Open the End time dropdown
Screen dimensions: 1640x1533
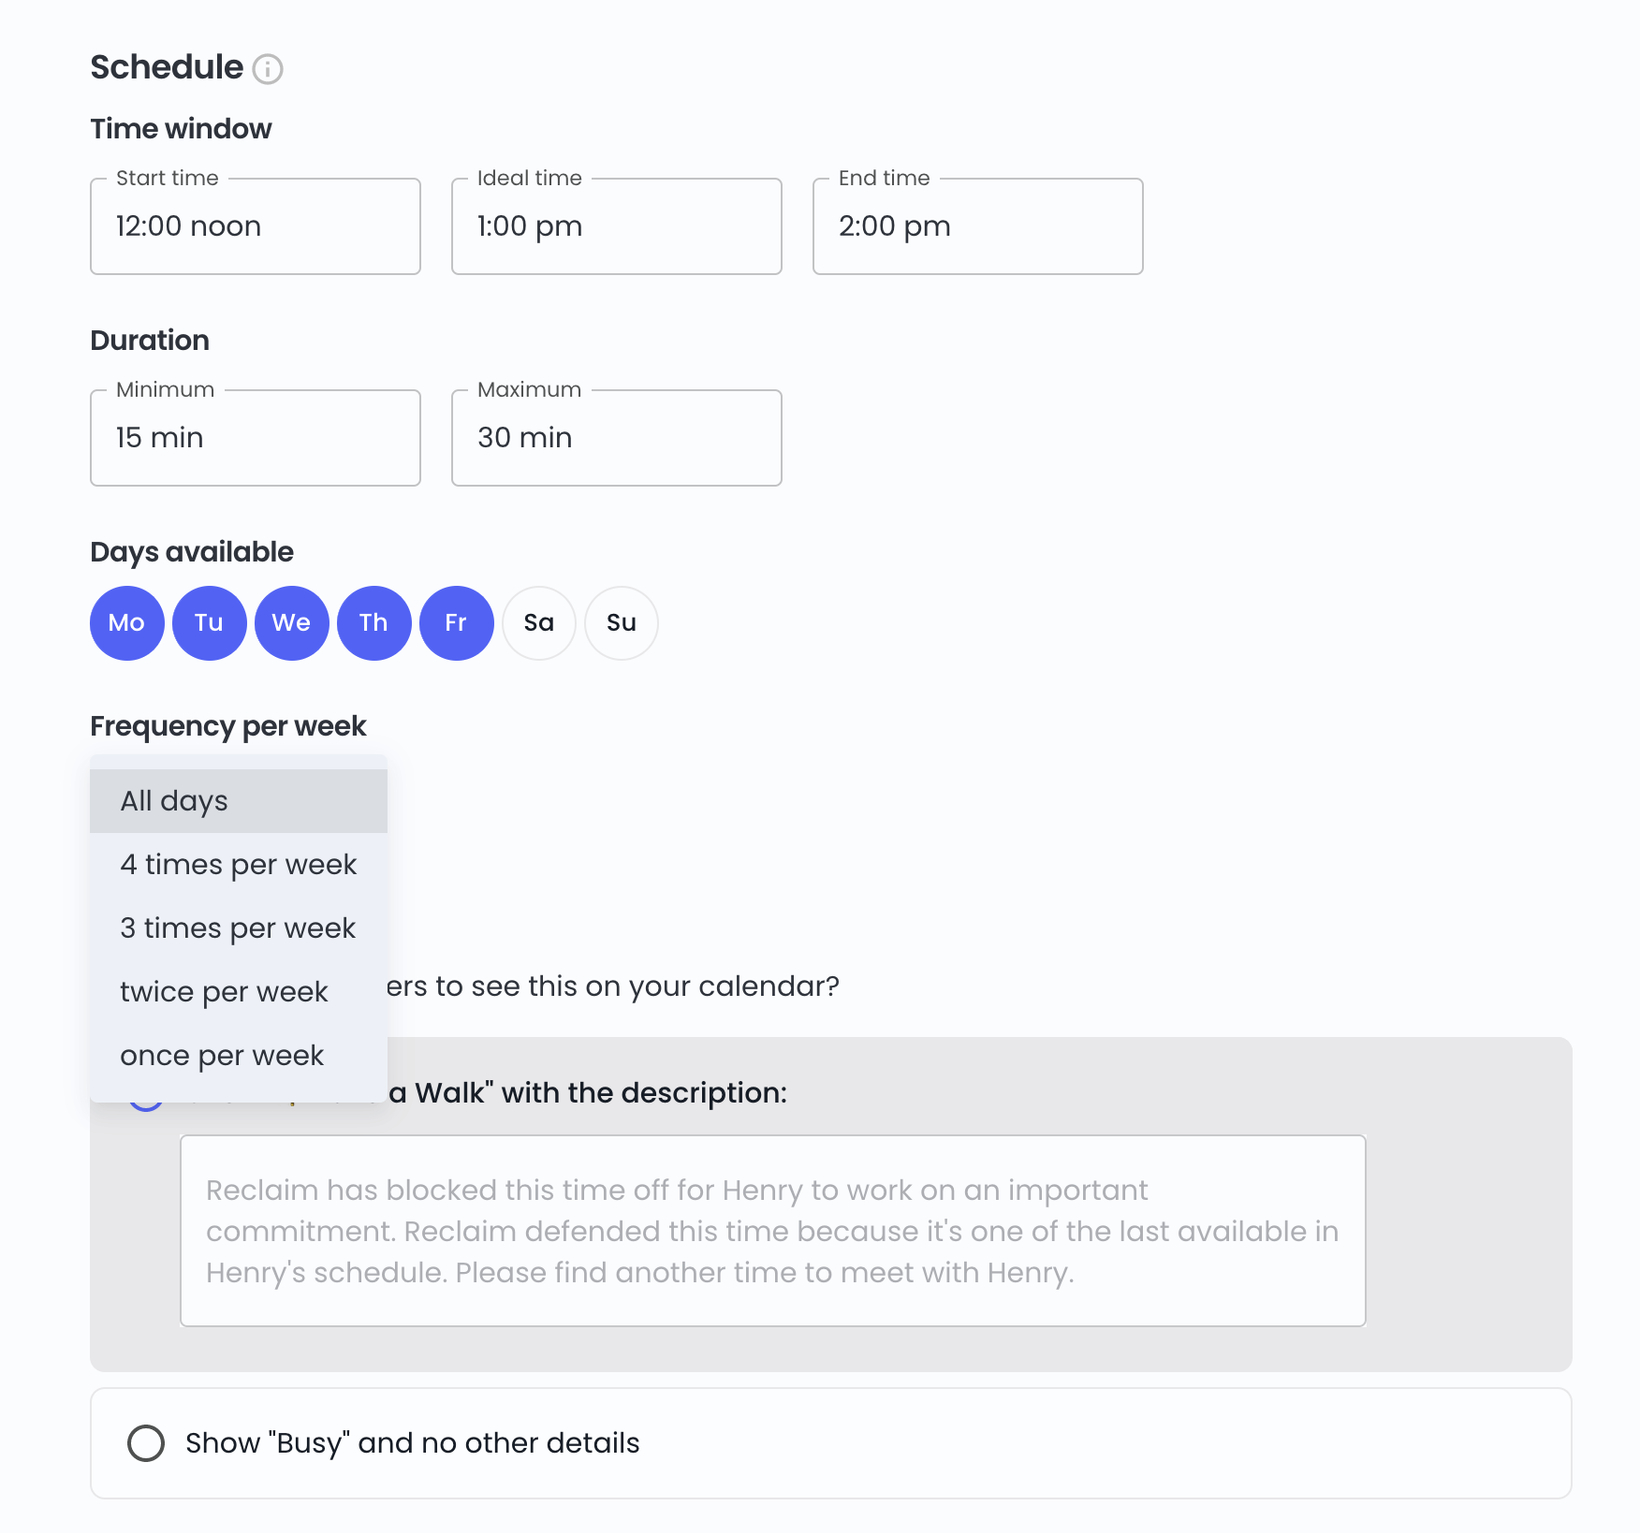click(978, 226)
